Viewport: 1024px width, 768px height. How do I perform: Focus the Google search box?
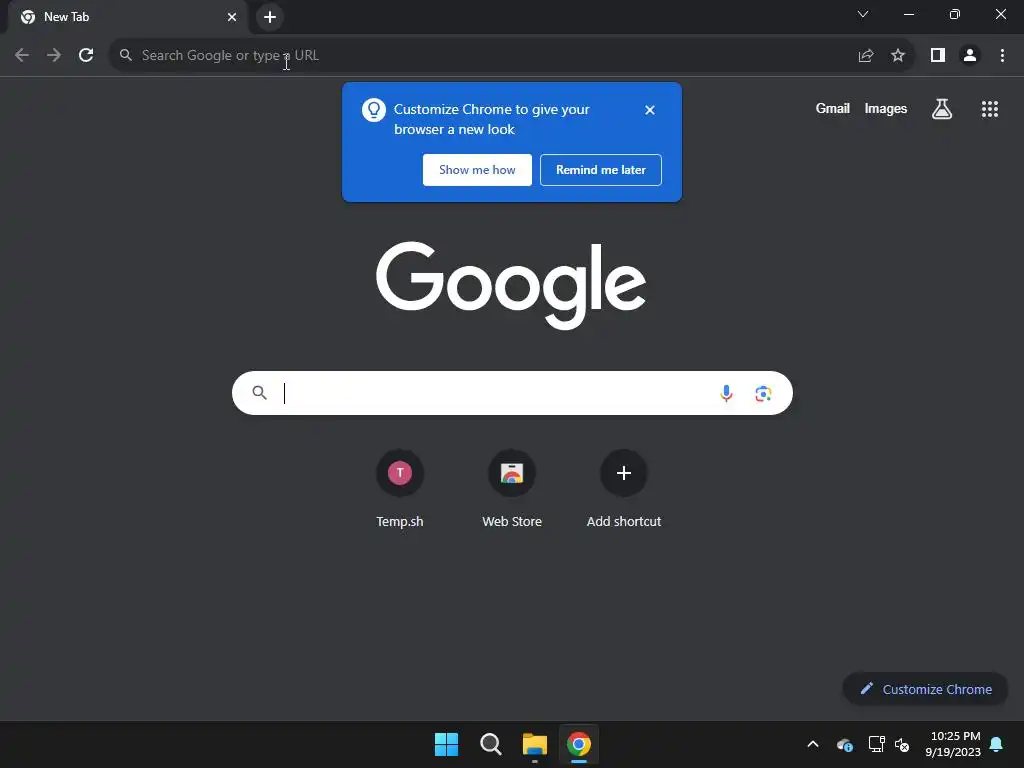(512, 393)
